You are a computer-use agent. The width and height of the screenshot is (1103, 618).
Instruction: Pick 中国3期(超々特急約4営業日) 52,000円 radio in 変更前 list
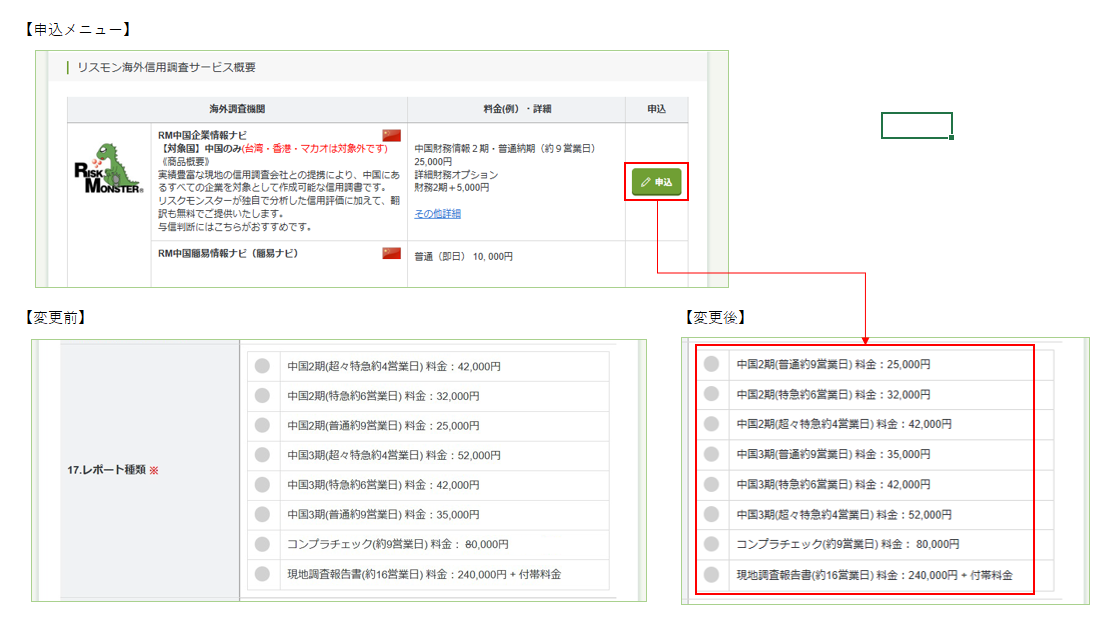click(x=262, y=455)
